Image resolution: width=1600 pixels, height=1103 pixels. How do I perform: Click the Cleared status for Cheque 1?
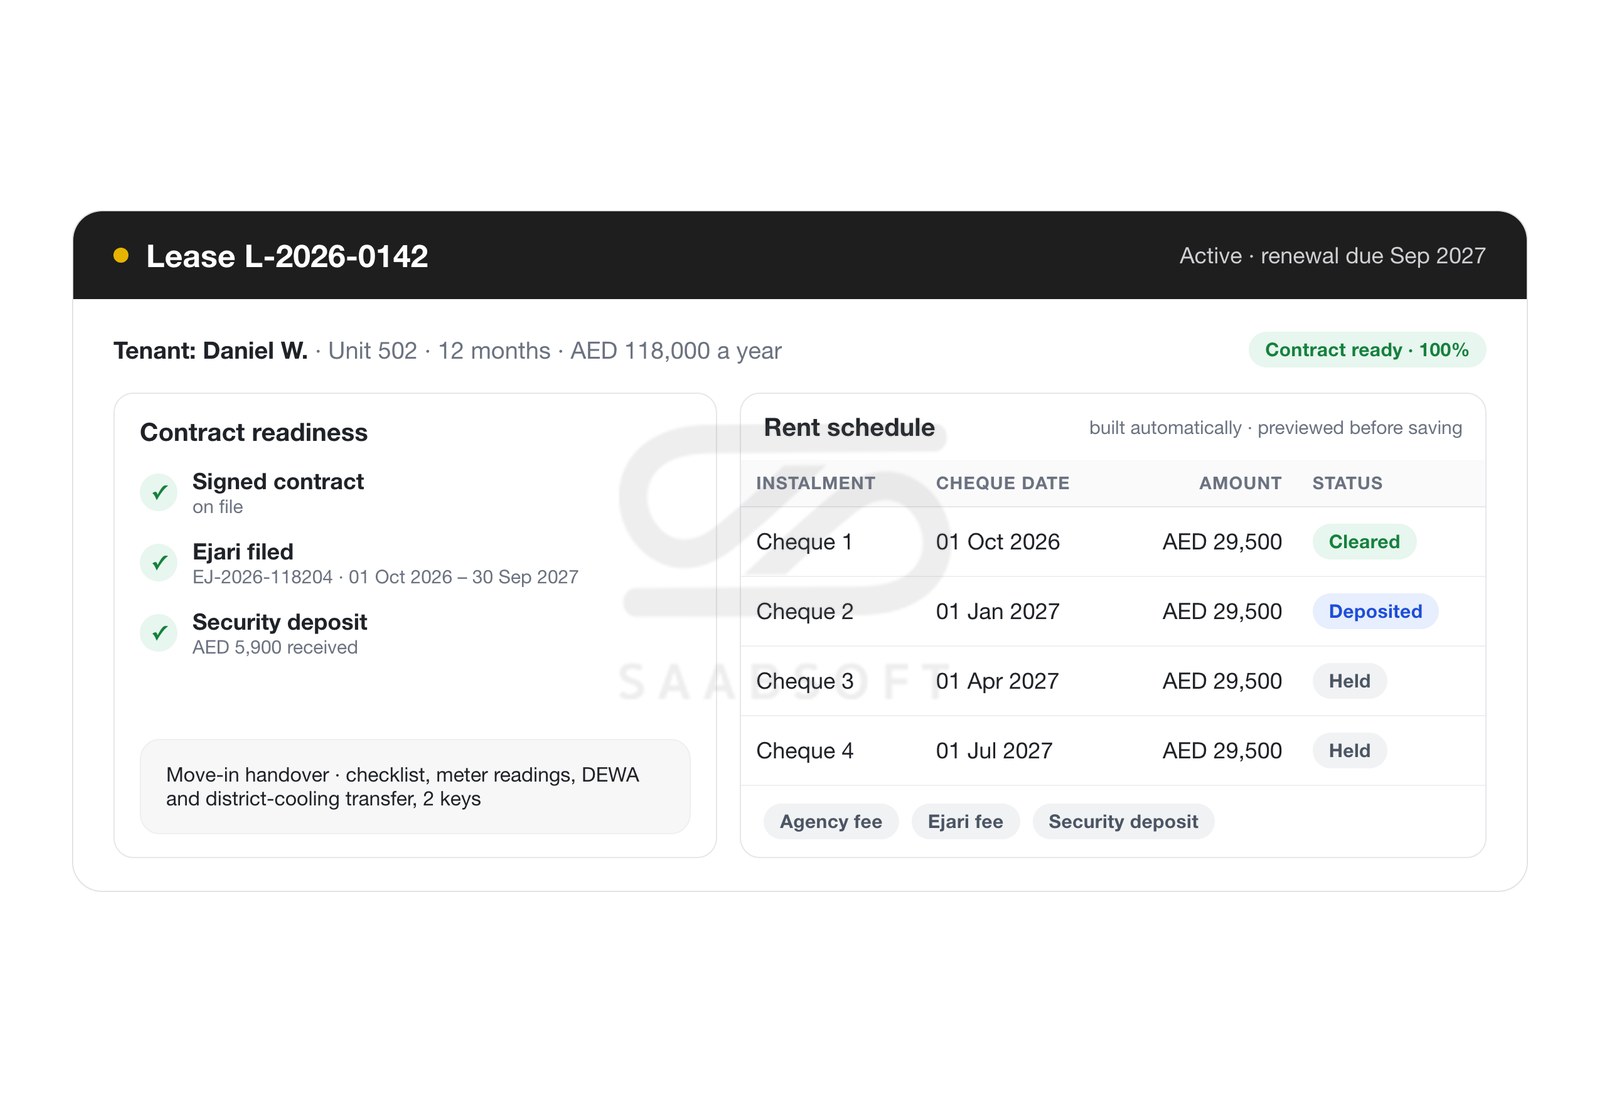pos(1364,541)
